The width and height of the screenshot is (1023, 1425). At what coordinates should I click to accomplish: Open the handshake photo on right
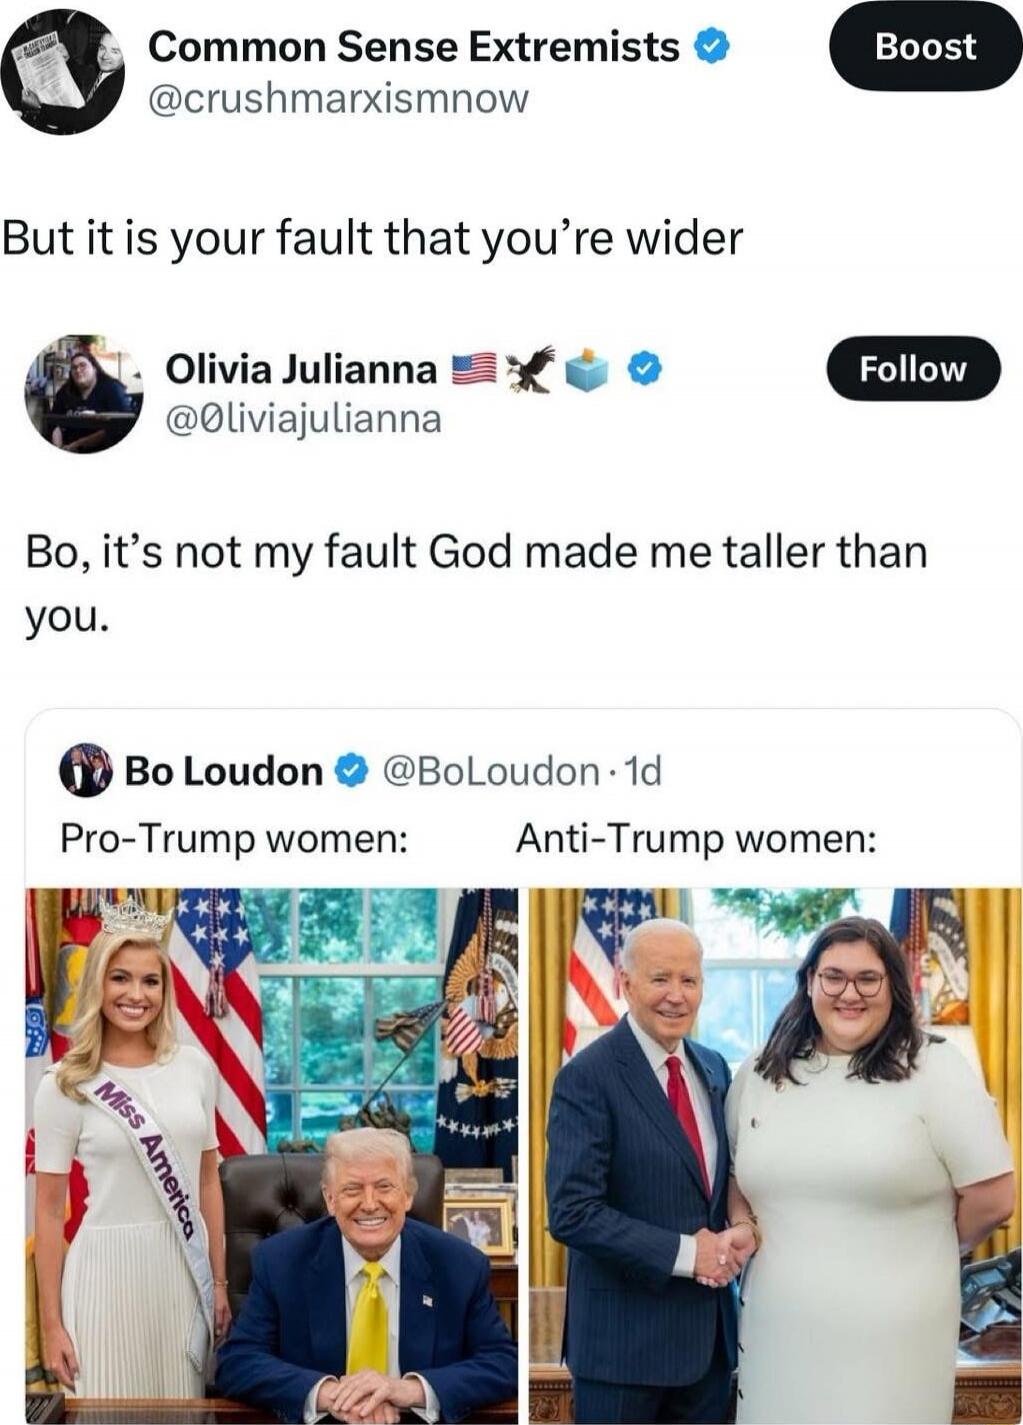(775, 1156)
